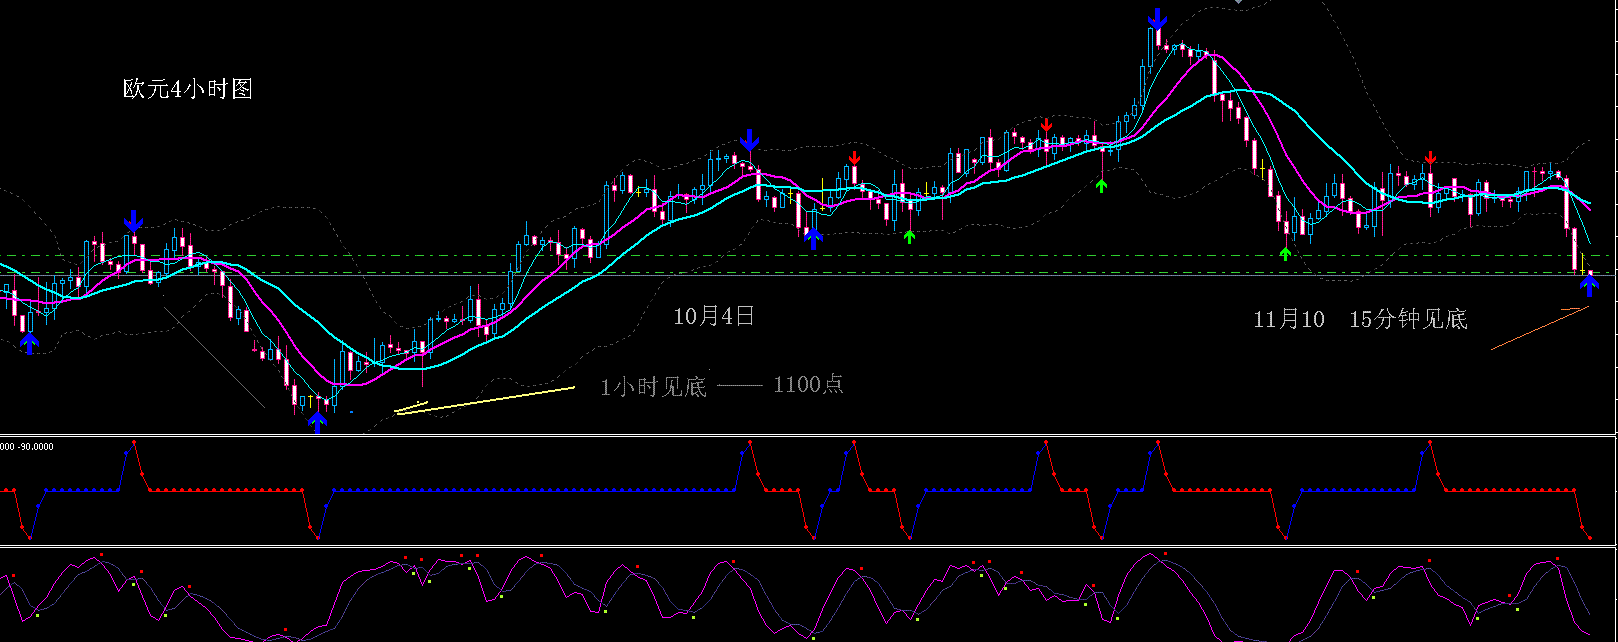
Task: Click the big blue down arrow at the highest peak
Action: (1157, 19)
